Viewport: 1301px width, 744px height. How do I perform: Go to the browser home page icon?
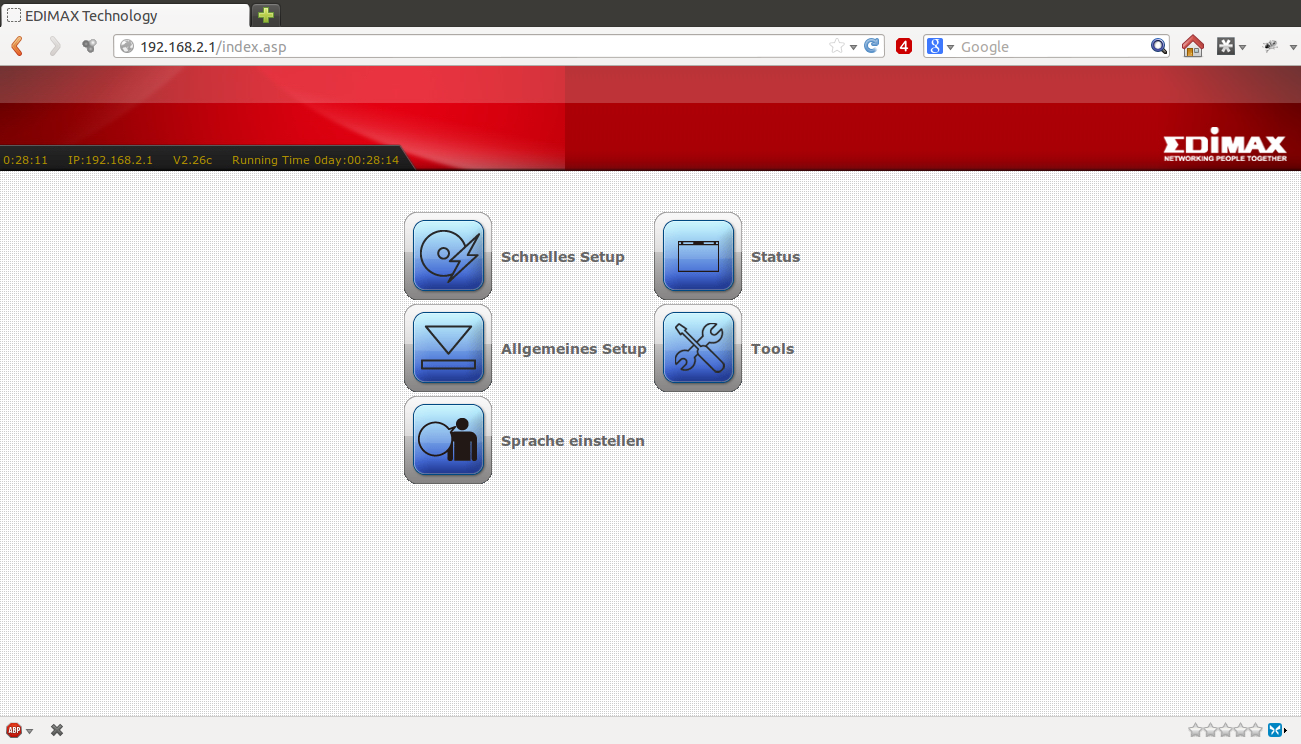pos(1192,46)
